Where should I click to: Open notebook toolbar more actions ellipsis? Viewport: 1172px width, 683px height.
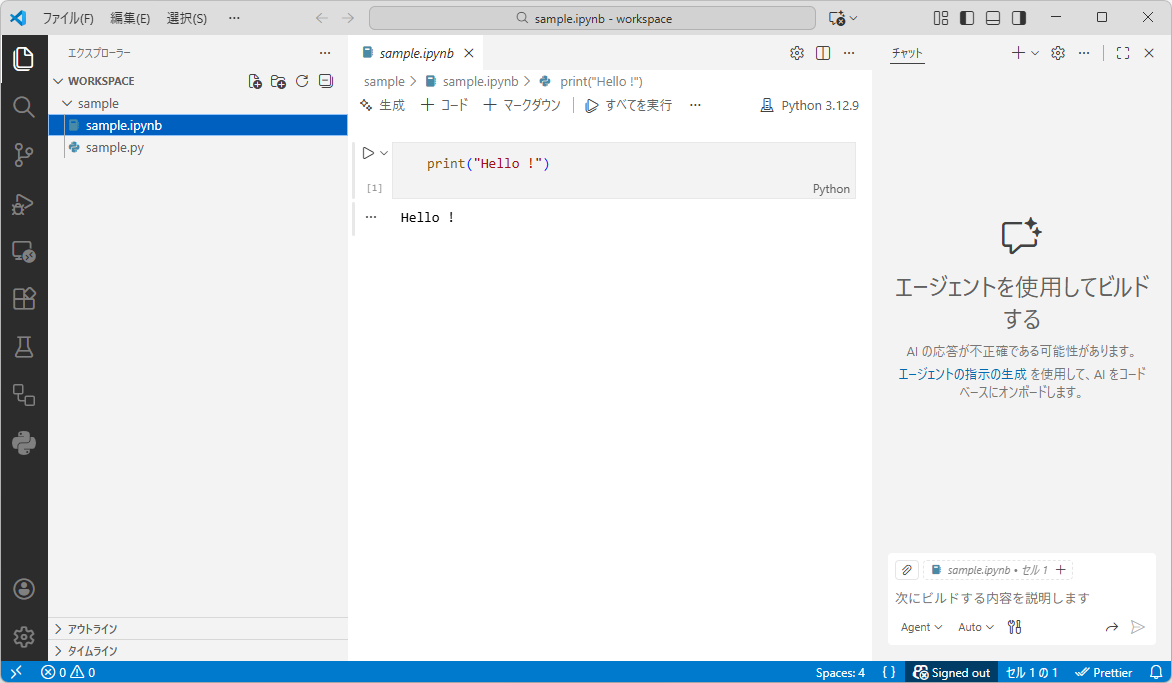pyautogui.click(x=695, y=105)
